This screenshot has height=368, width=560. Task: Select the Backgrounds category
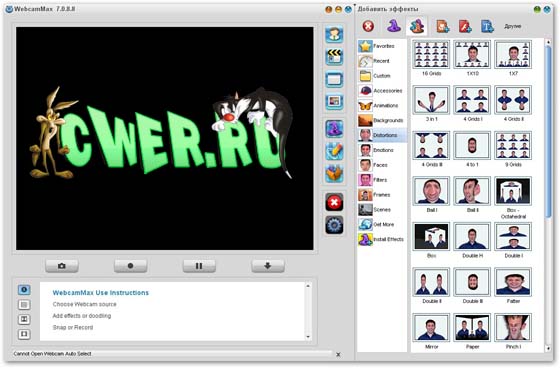pyautogui.click(x=382, y=120)
